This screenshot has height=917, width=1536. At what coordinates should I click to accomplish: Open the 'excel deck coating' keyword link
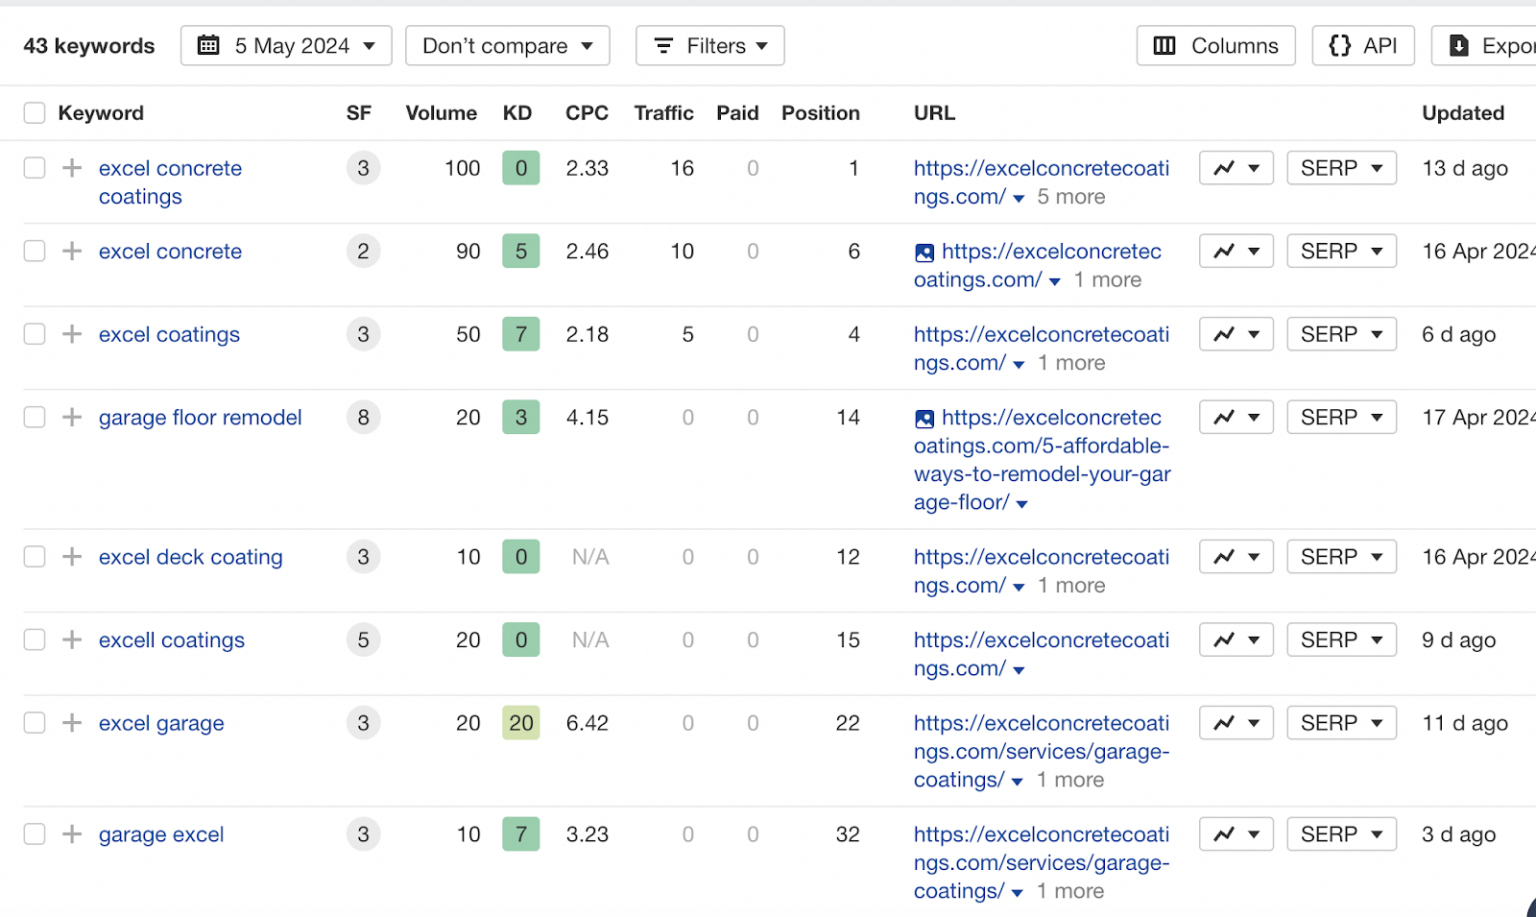(x=190, y=557)
